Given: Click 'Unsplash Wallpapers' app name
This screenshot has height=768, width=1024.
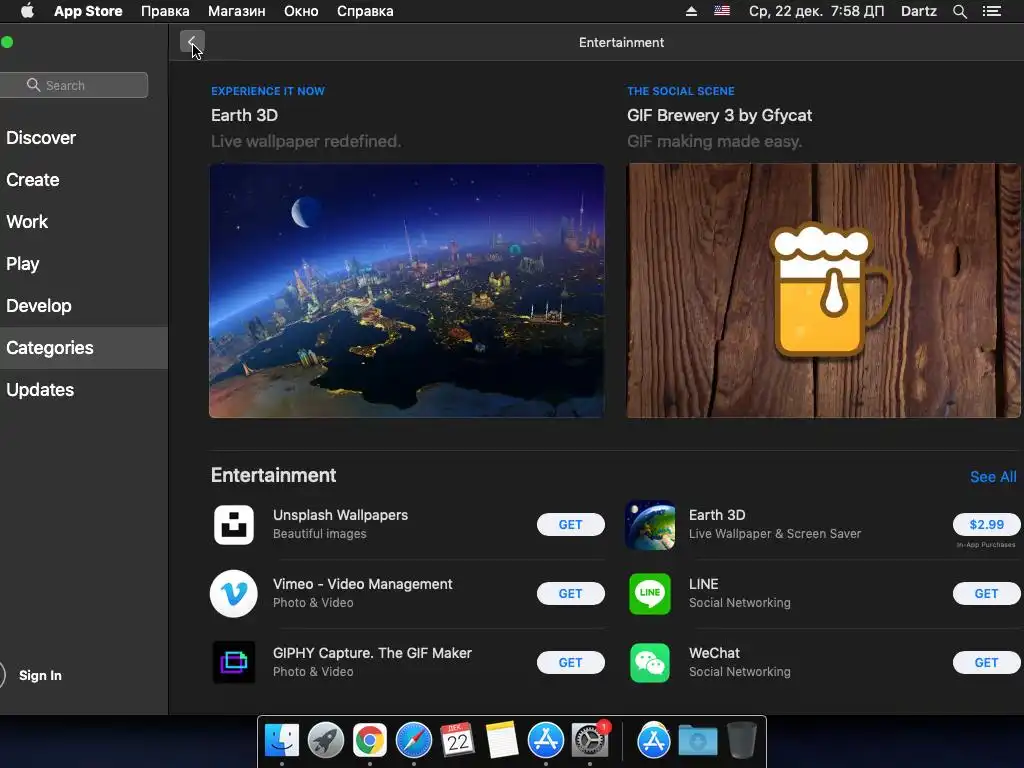Looking at the screenshot, I should pos(340,515).
